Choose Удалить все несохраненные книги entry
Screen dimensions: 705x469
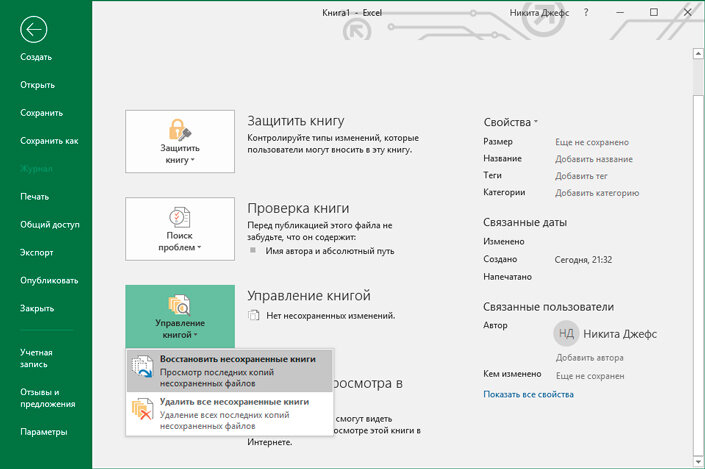coord(229,413)
